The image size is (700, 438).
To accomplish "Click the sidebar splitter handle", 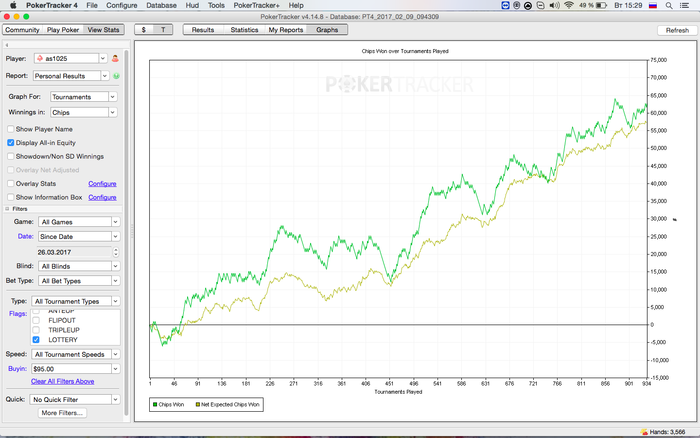I will pyautogui.click(x=132, y=231).
